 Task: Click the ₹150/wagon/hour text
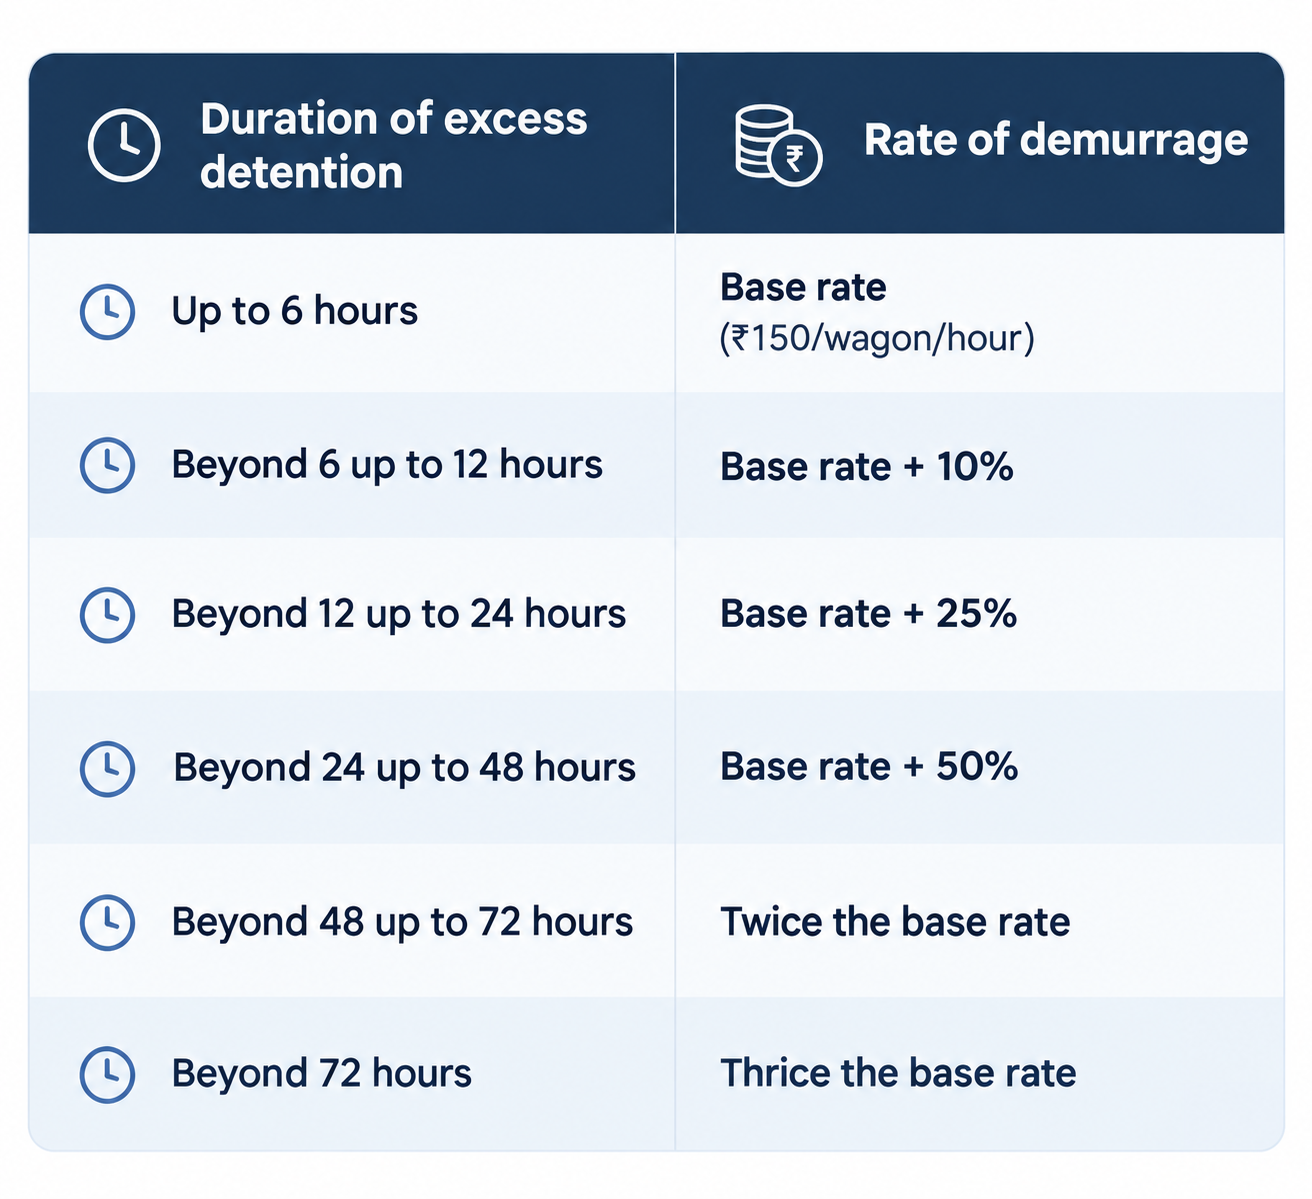click(x=877, y=339)
